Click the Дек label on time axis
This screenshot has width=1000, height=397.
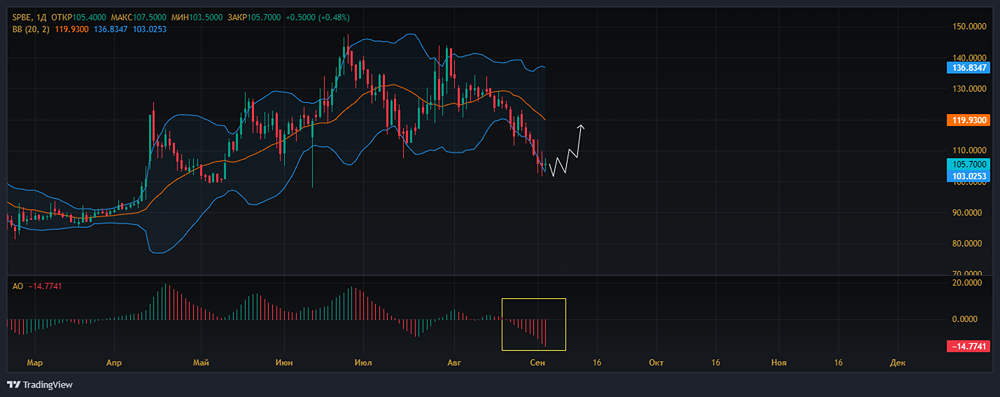click(897, 363)
